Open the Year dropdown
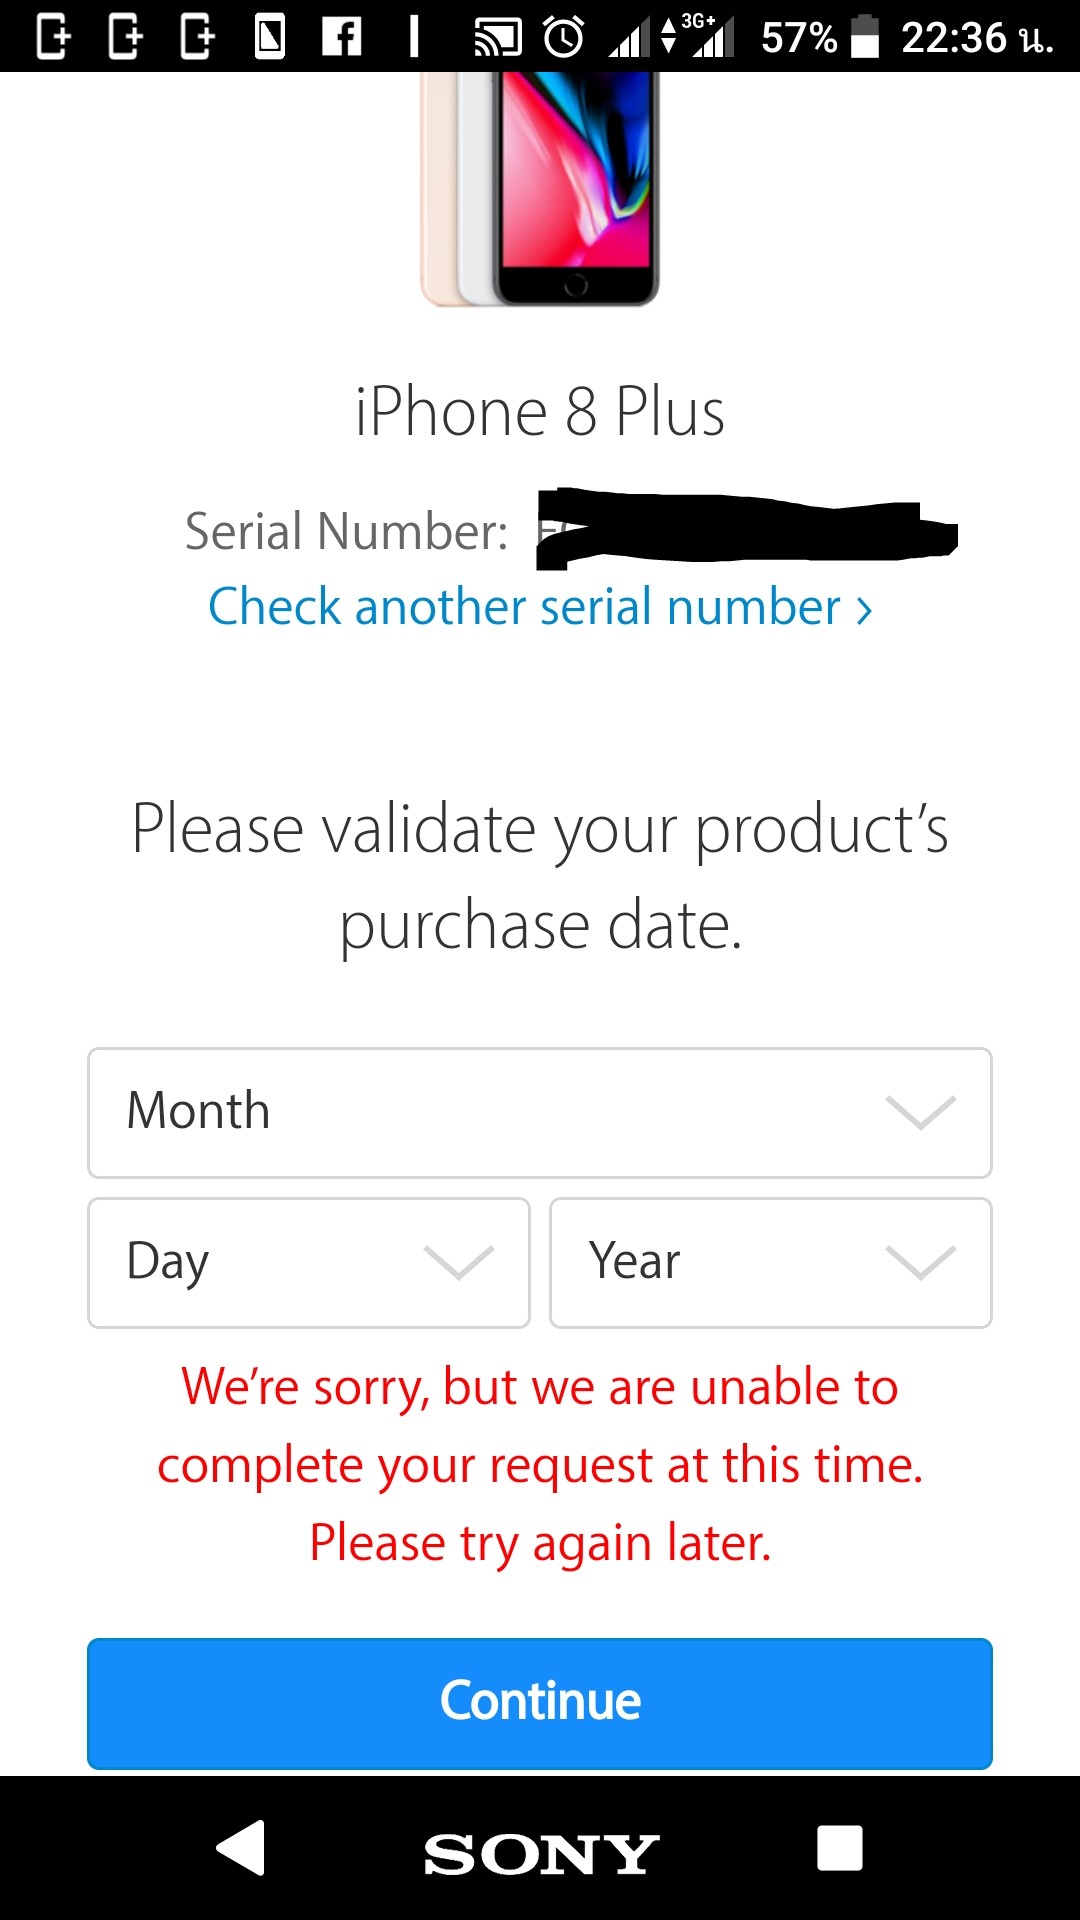 pyautogui.click(x=770, y=1262)
